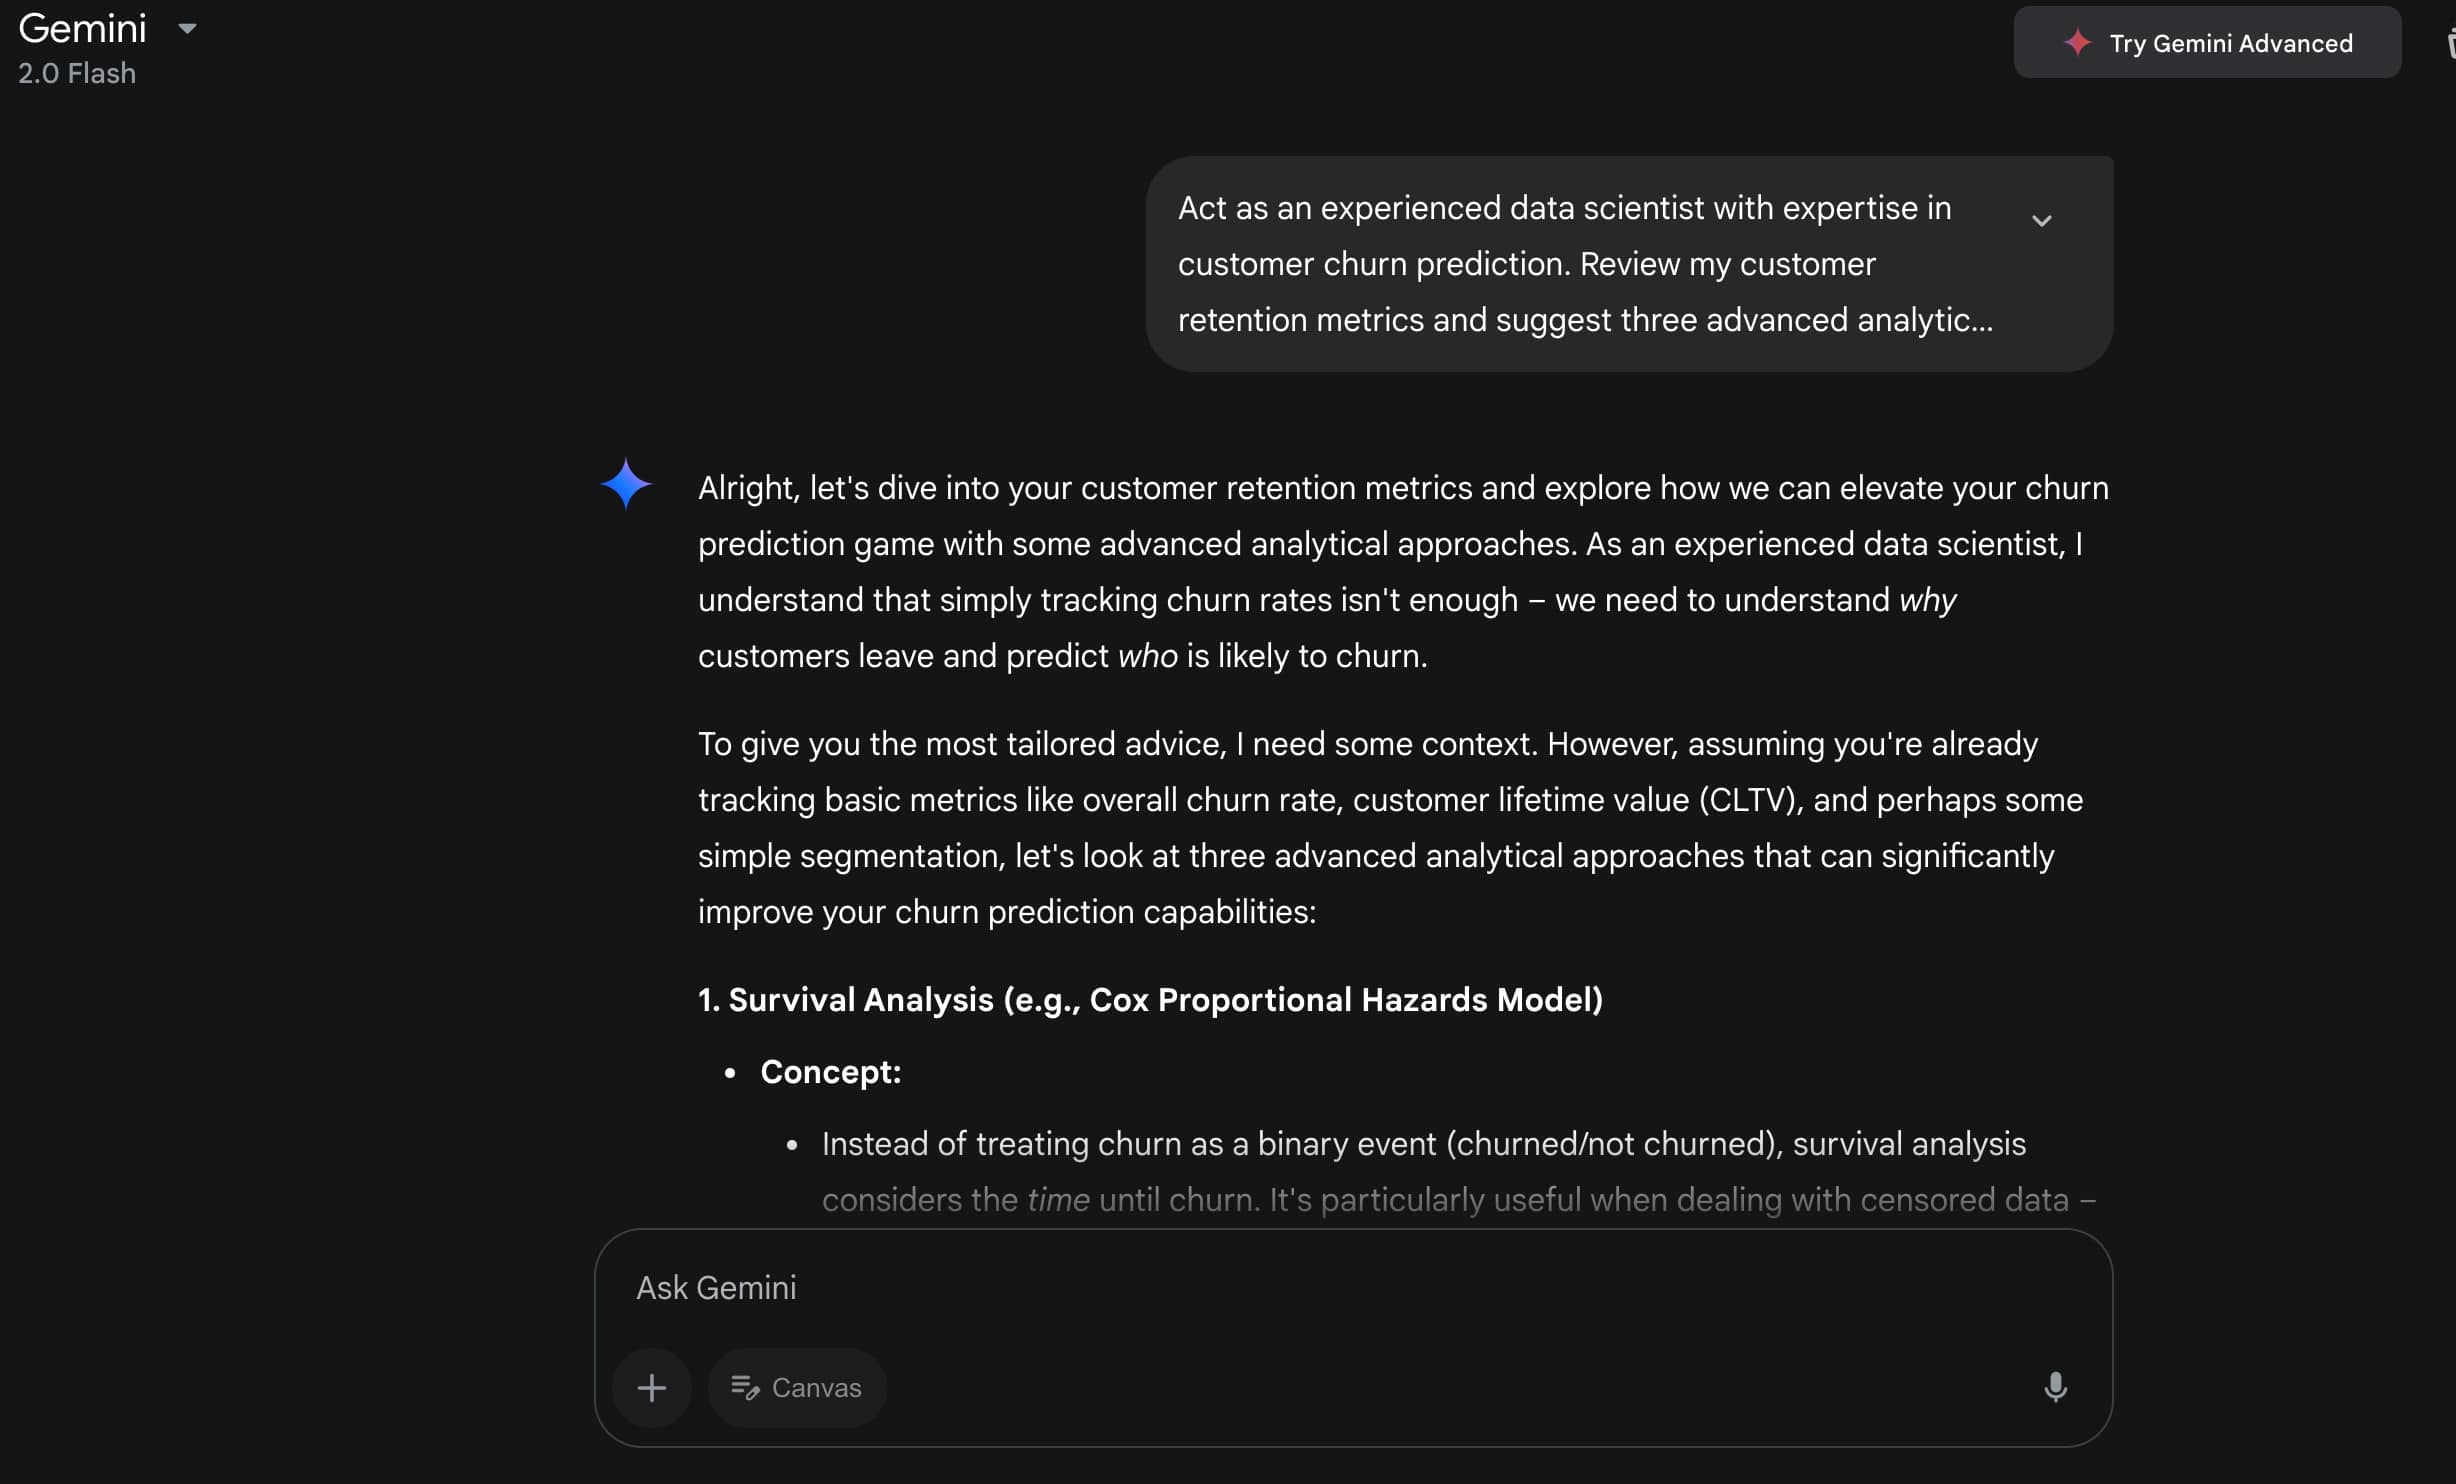Click the Survival Analysis heading
Viewport: 2456px width, 1484px height.
pyautogui.click(x=1150, y=1000)
